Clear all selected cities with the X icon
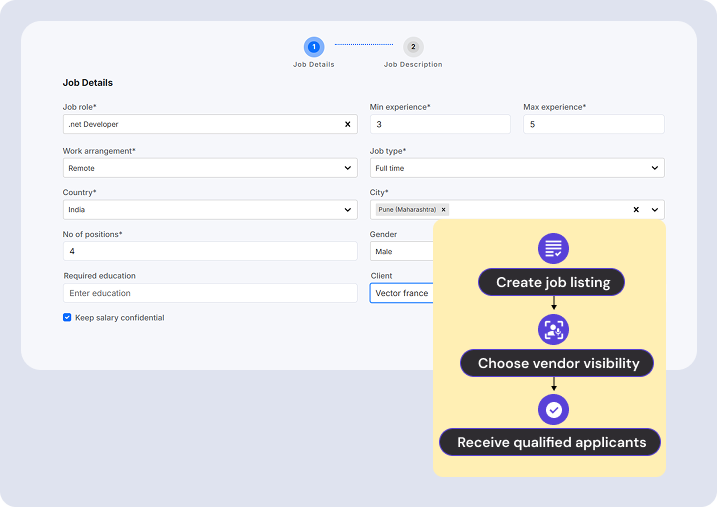Image resolution: width=717 pixels, height=507 pixels. click(x=636, y=210)
